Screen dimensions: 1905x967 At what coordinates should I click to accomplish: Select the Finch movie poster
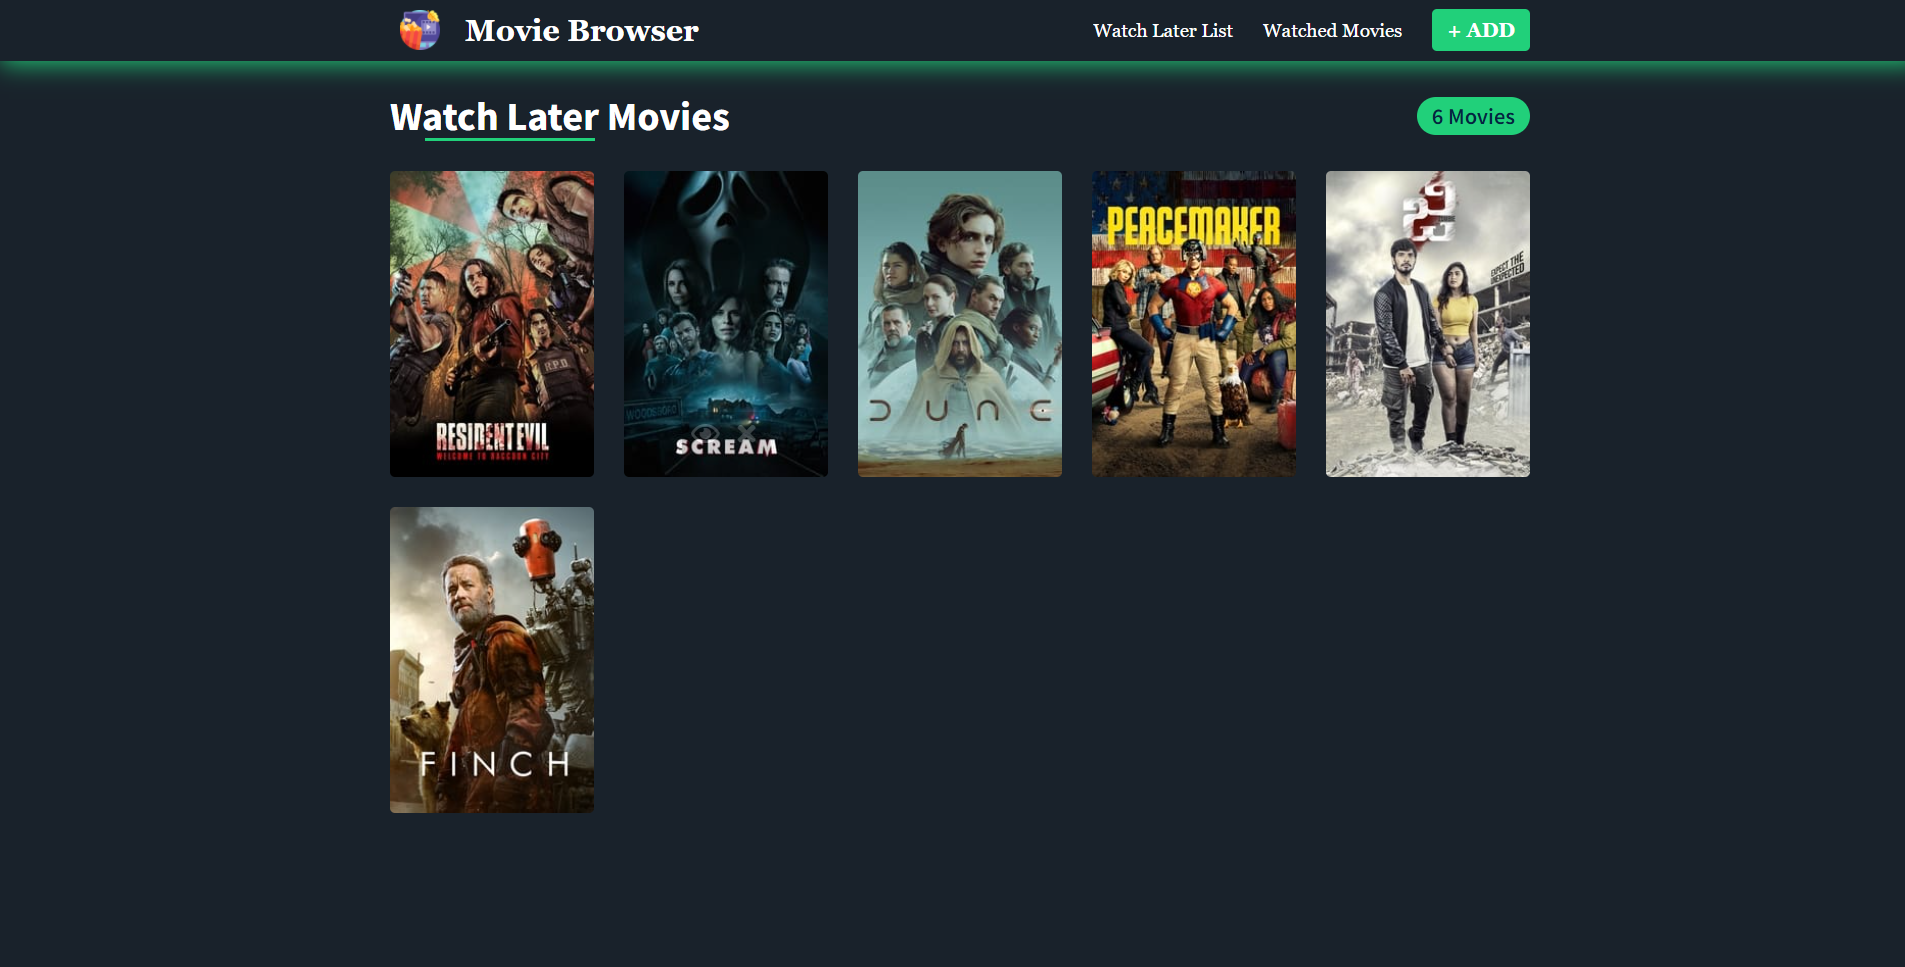pos(492,660)
